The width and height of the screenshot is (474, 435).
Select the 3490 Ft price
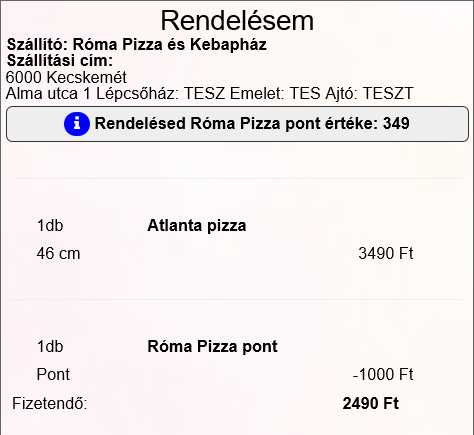386,253
